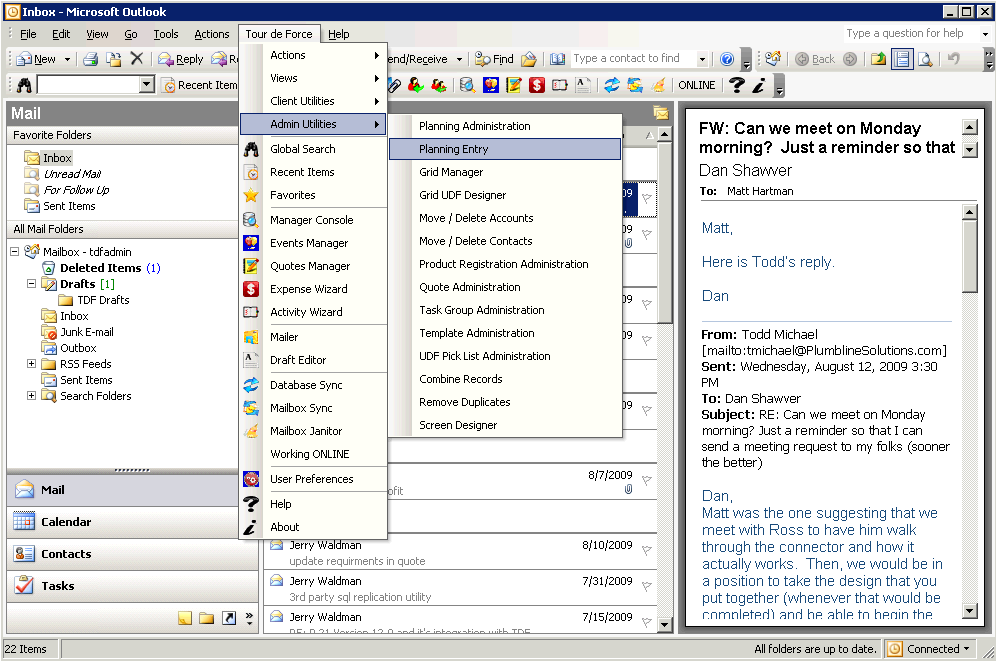Click the Quotes Manager notepad toolbar icon
The width and height of the screenshot is (996, 661).
[x=513, y=84]
